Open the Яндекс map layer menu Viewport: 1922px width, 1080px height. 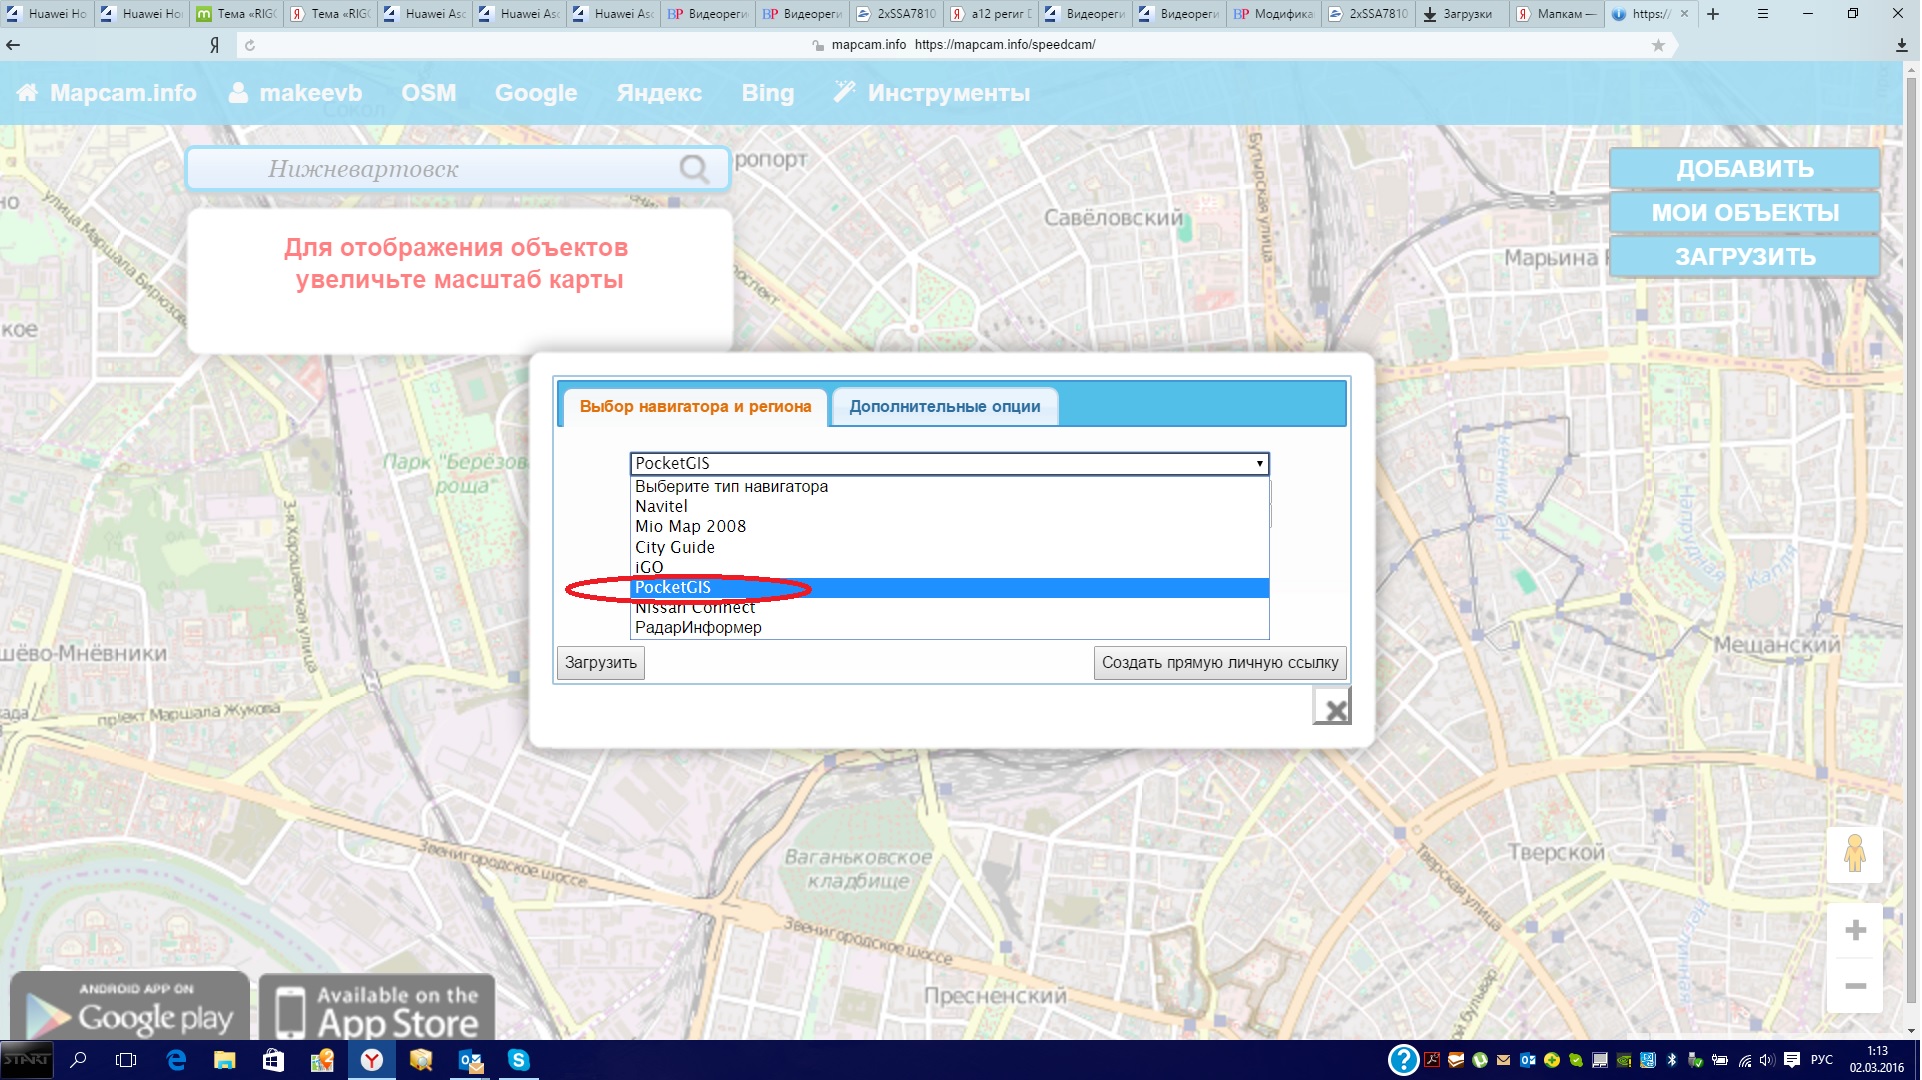coord(658,93)
